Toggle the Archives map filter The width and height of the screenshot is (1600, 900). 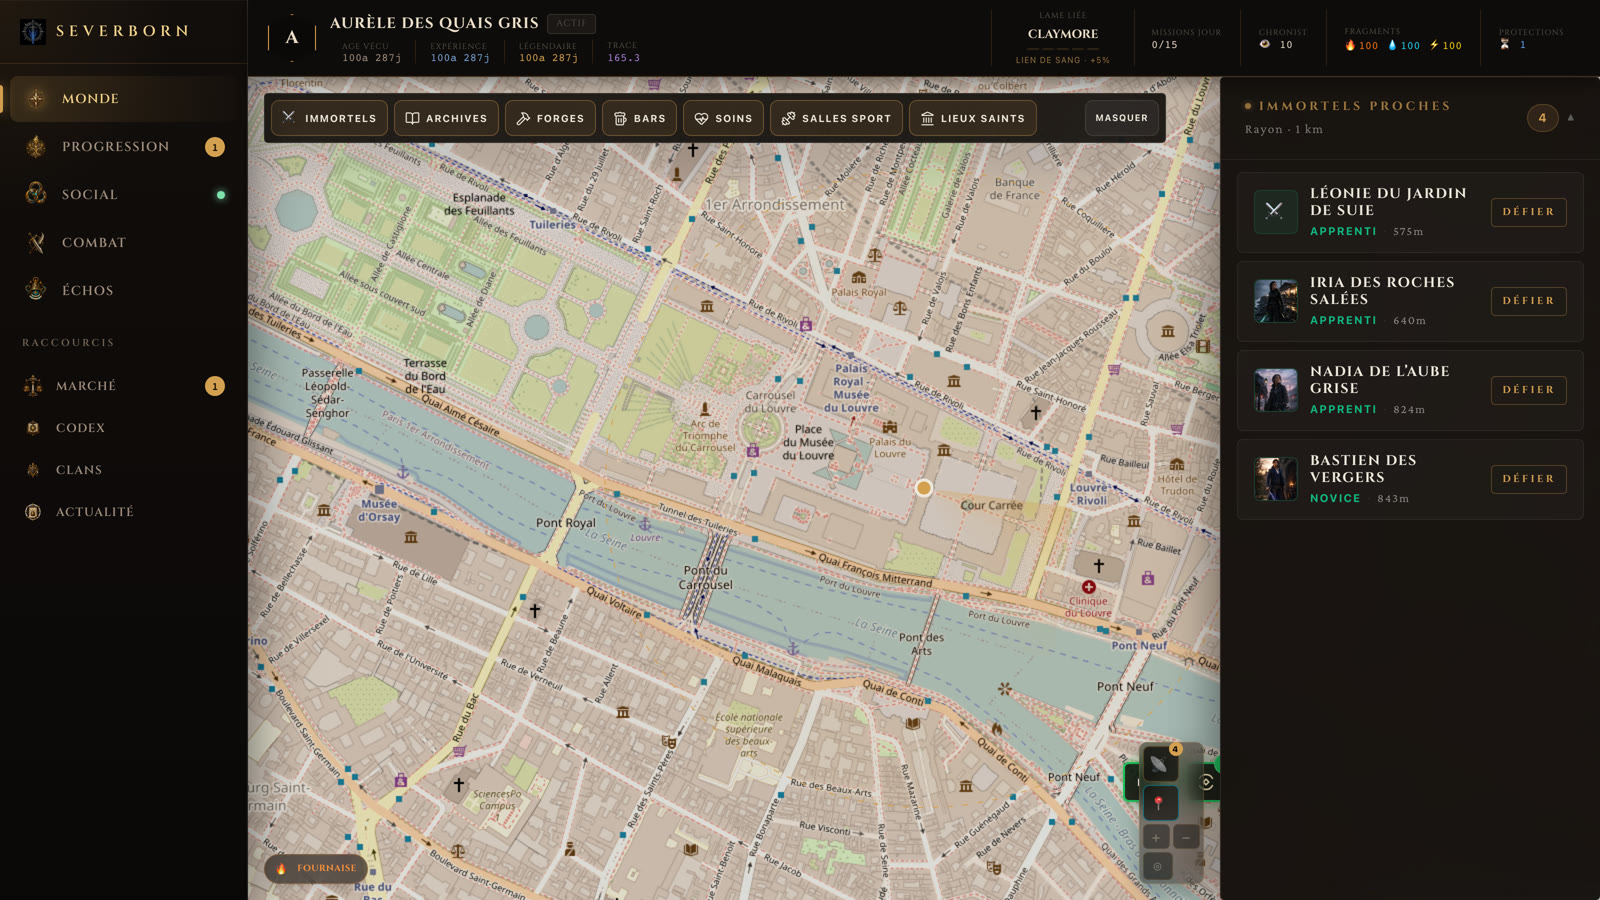(446, 118)
